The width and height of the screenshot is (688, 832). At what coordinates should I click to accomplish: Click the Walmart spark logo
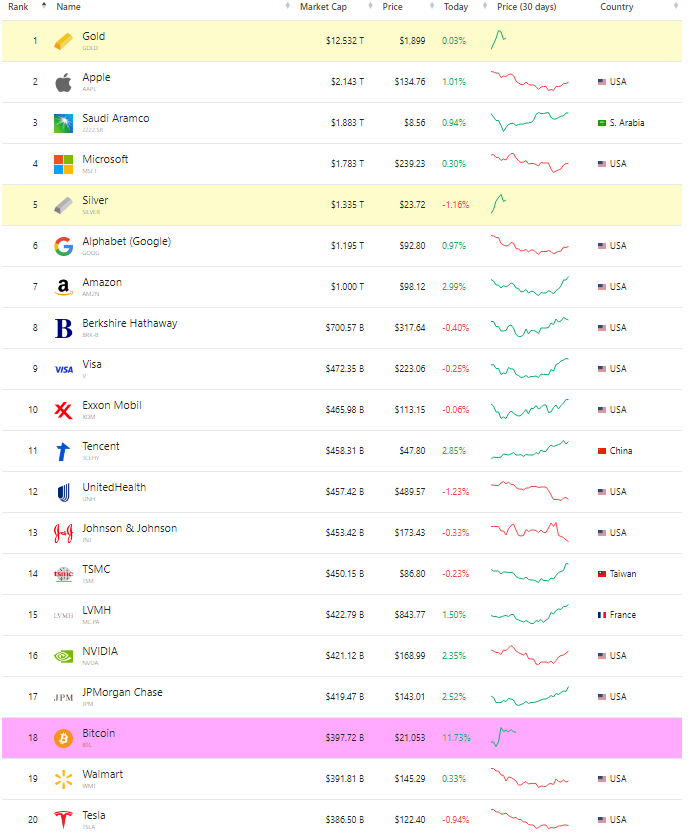(x=63, y=779)
